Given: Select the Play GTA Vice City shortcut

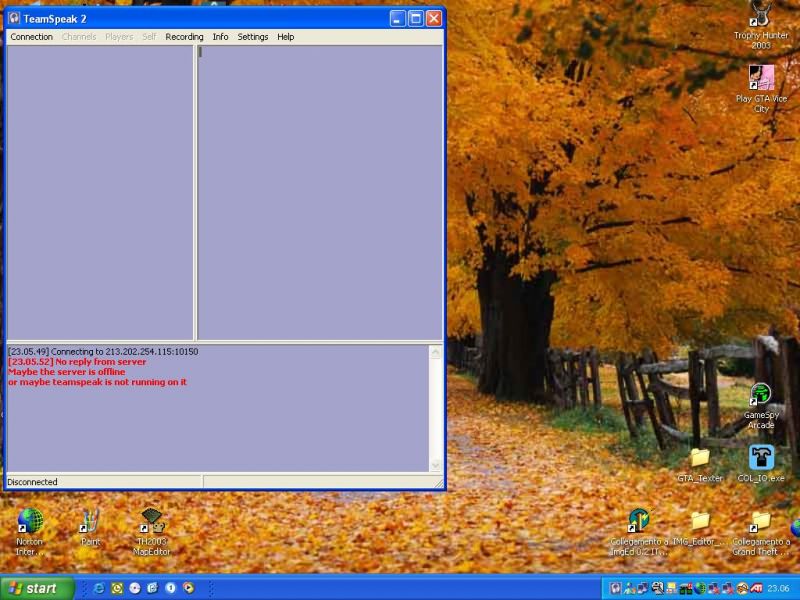Looking at the screenshot, I should pos(761,89).
